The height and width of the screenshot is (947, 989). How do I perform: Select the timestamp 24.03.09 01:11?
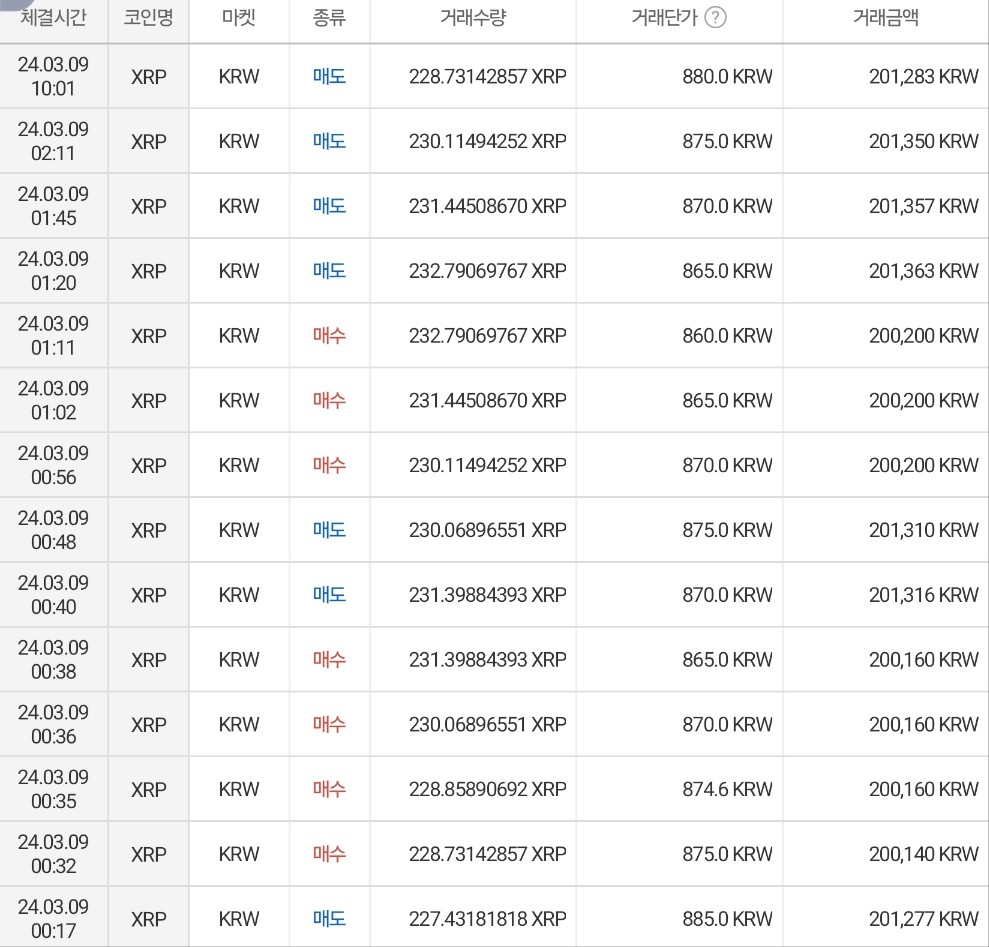pyautogui.click(x=54, y=336)
